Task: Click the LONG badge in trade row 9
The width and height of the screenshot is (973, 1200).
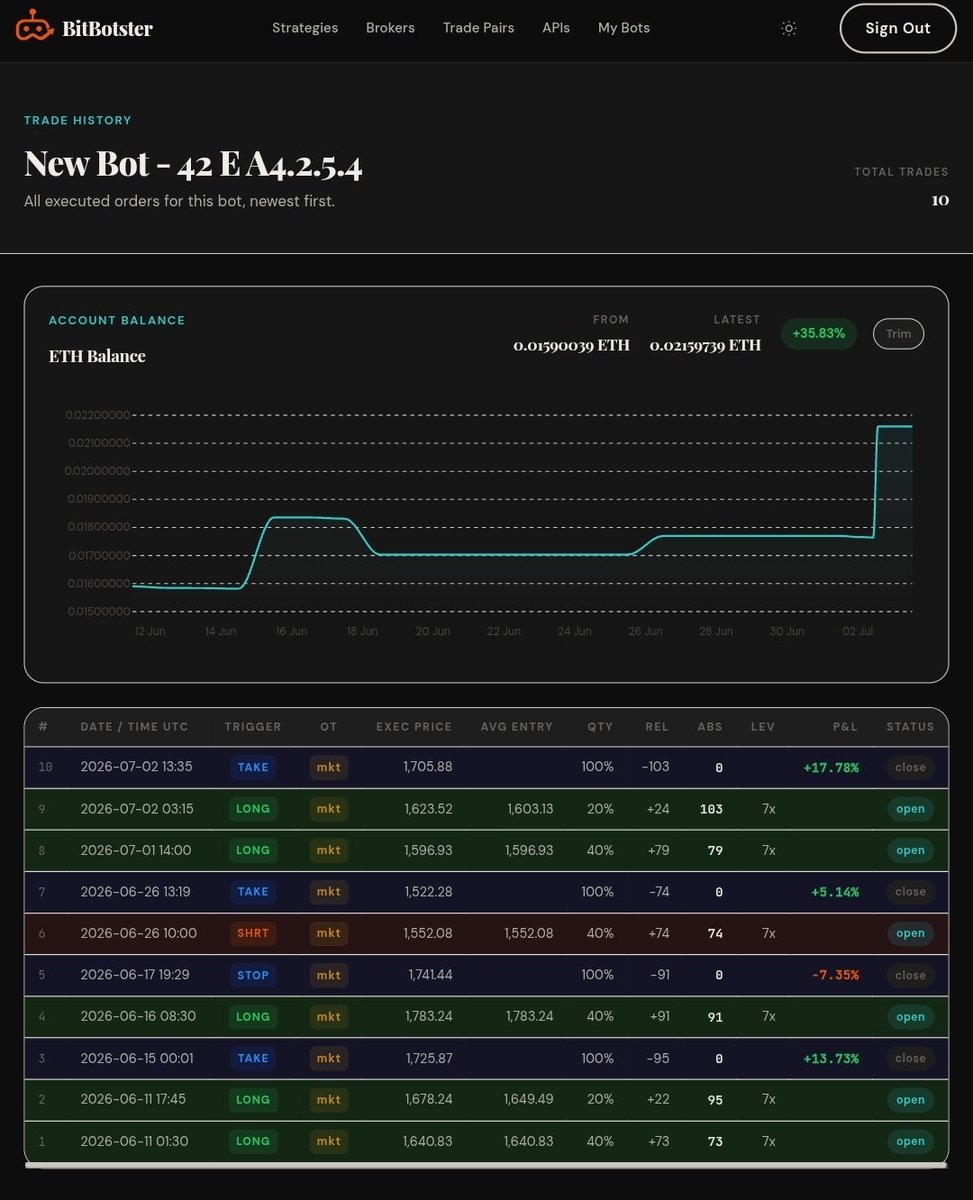Action: (x=253, y=809)
